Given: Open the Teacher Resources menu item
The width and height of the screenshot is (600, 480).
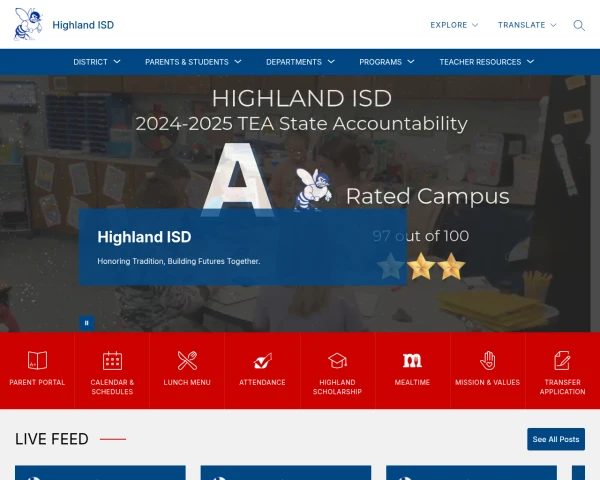Looking at the screenshot, I should 480,62.
